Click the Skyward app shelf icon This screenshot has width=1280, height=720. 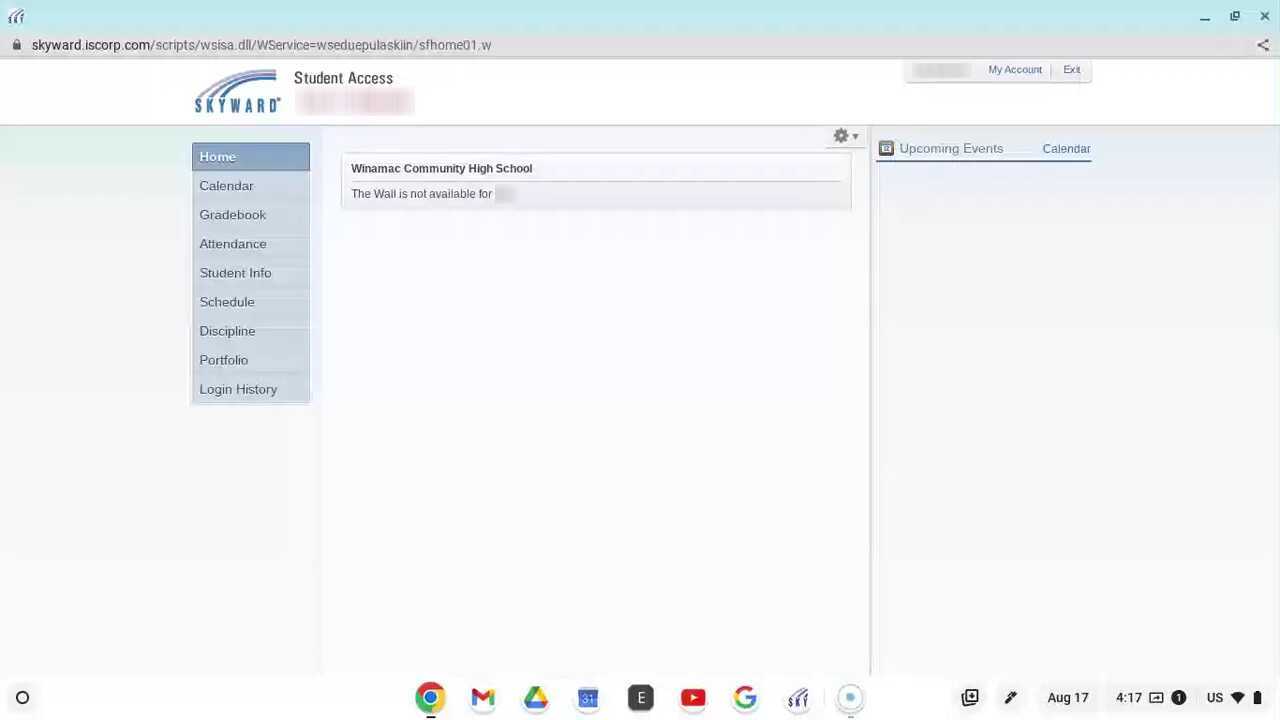click(x=797, y=698)
